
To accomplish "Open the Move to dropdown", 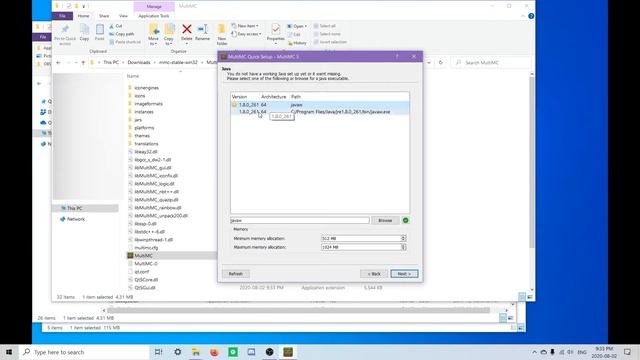I will tap(153, 34).
